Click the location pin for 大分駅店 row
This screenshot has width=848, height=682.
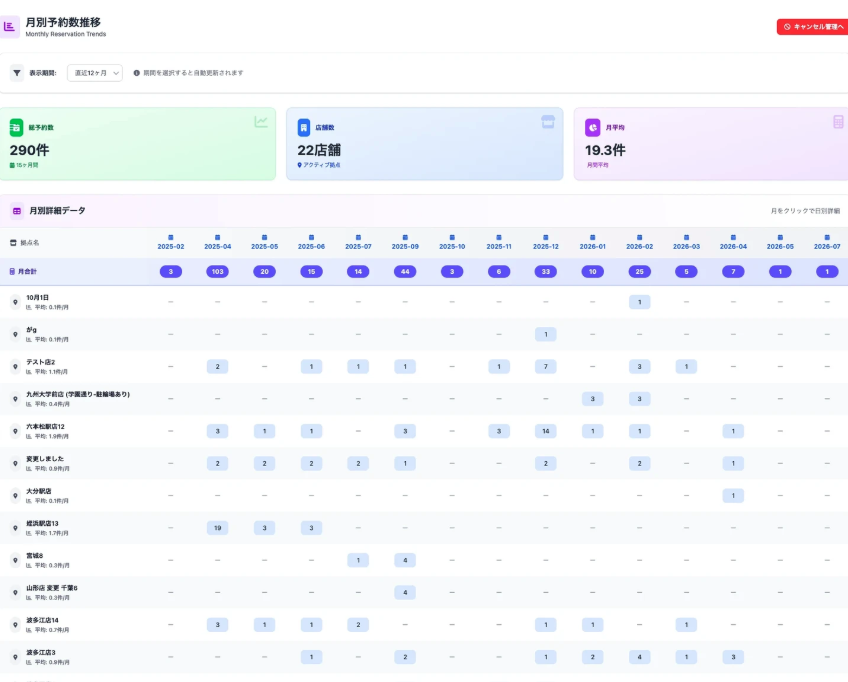tap(15, 496)
